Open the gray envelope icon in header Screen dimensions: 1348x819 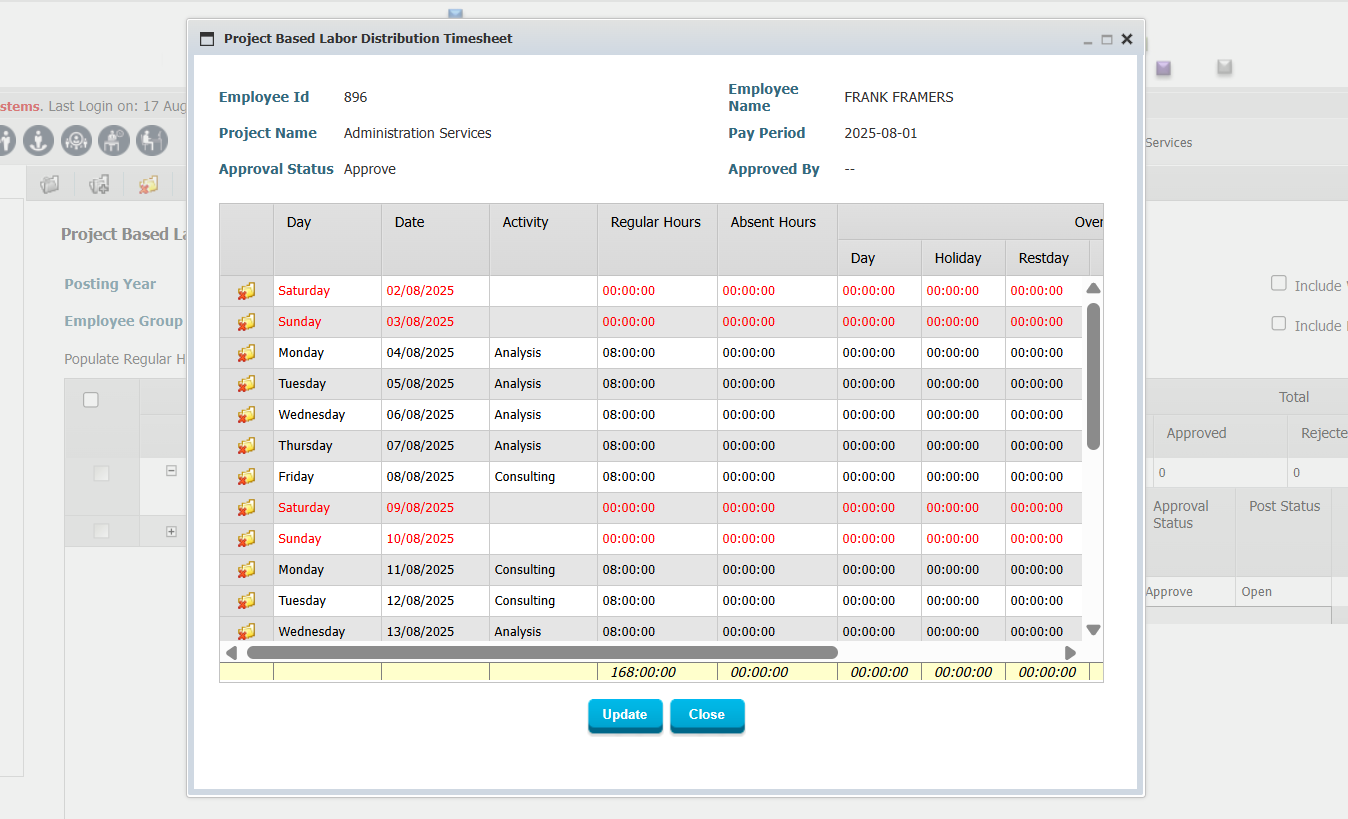coord(1224,67)
